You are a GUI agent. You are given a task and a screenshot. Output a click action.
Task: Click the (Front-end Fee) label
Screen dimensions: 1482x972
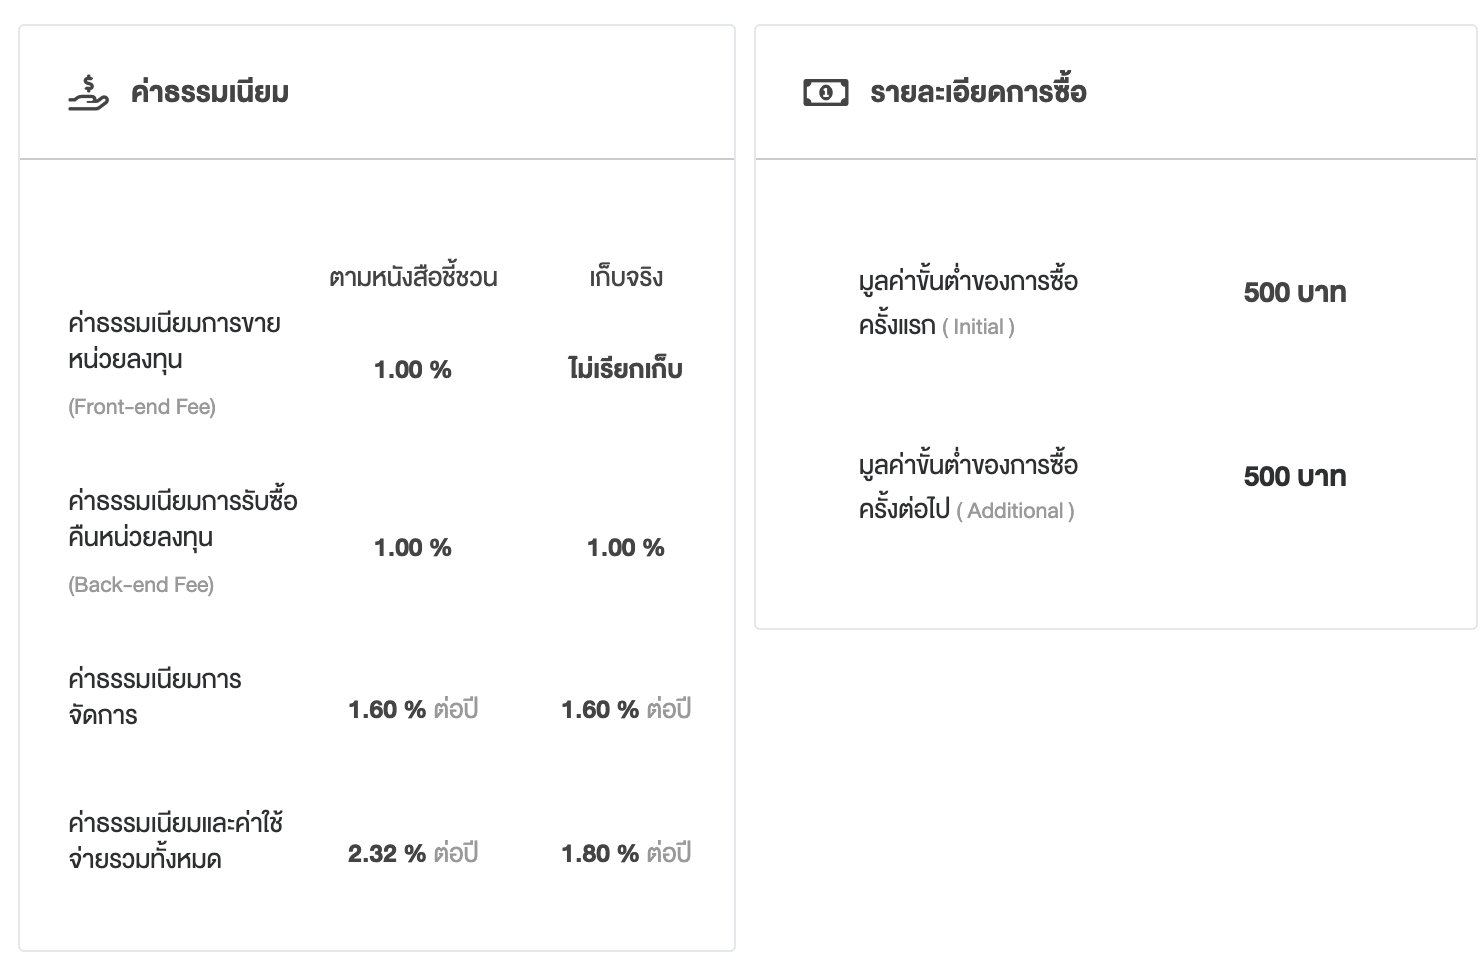click(142, 407)
